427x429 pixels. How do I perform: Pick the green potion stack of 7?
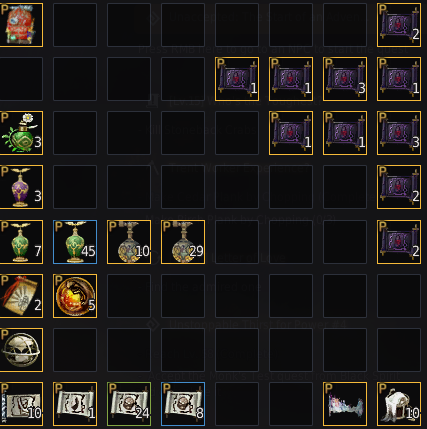tap(21, 242)
